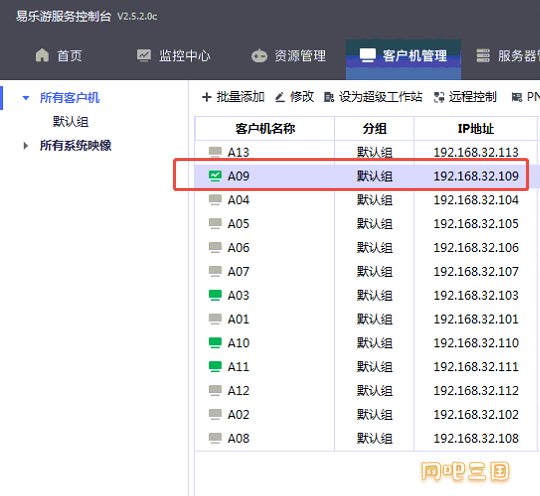This screenshot has width=540, height=496.
Task: Select 所有客户机 in sidebar tree
Action: coord(70,98)
